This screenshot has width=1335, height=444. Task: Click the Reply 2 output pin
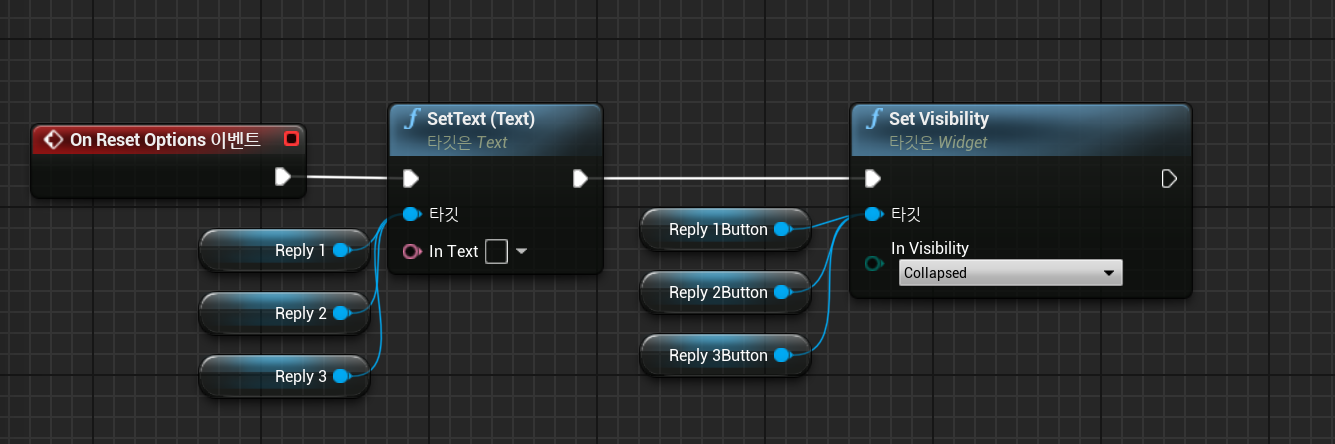[x=340, y=313]
